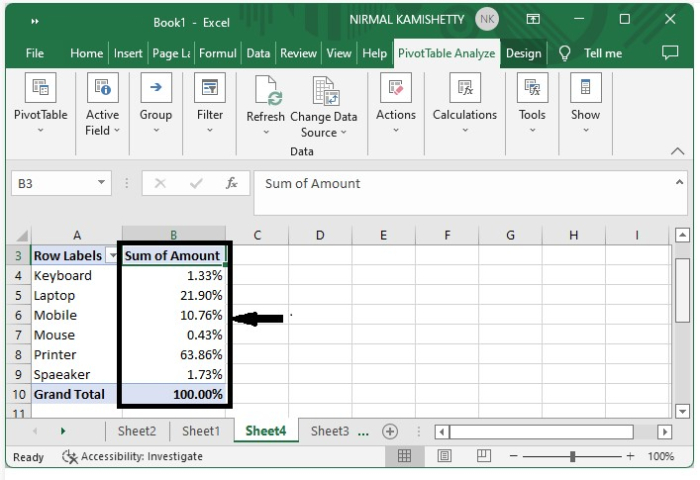Switch to the Home tab
Screen dimensions: 700x480
click(87, 53)
